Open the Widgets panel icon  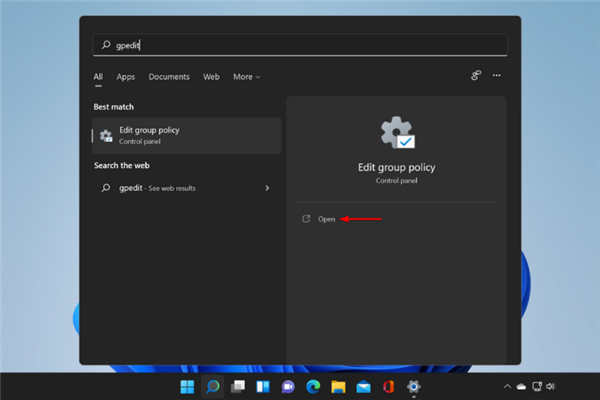click(x=263, y=387)
